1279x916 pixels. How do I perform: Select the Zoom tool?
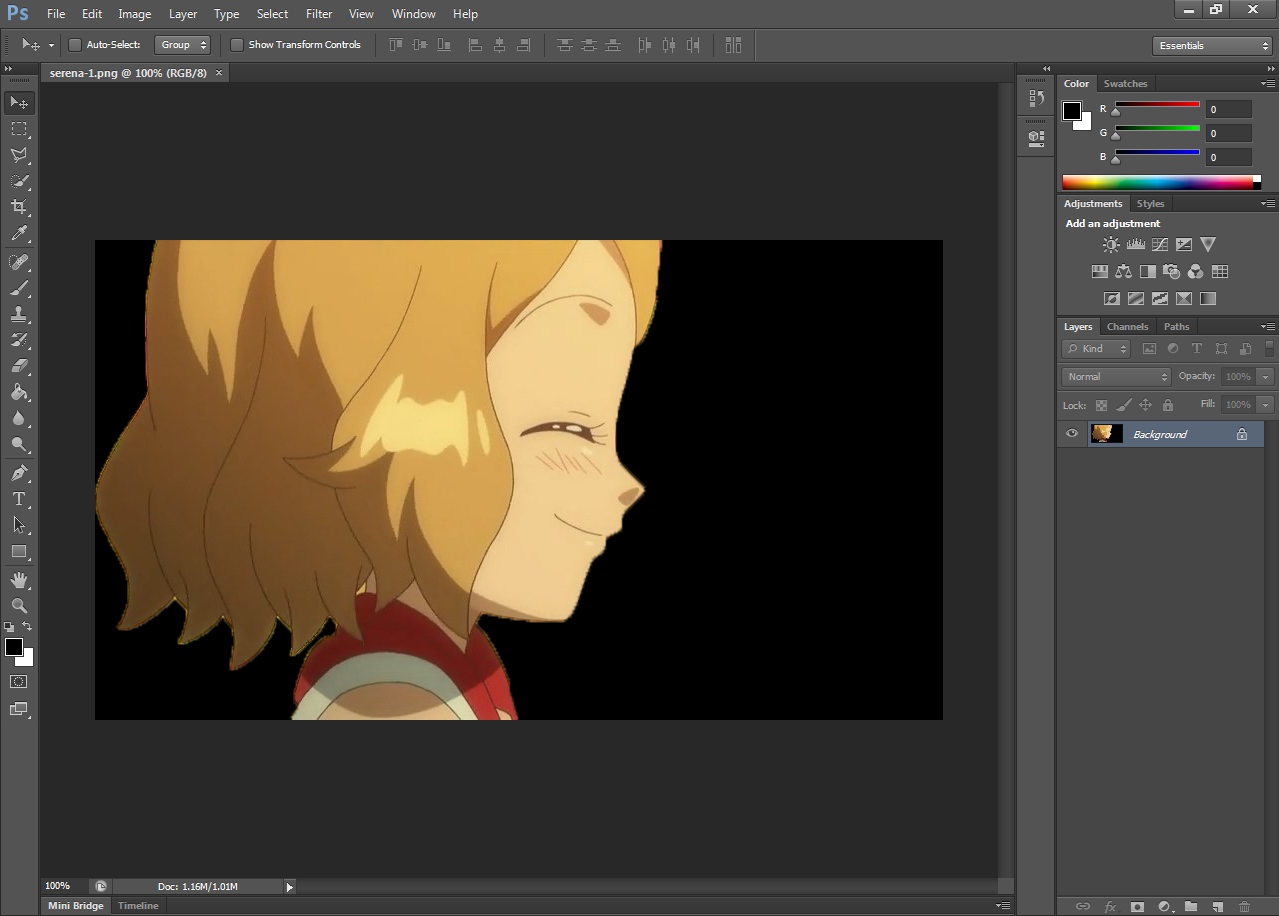point(19,606)
